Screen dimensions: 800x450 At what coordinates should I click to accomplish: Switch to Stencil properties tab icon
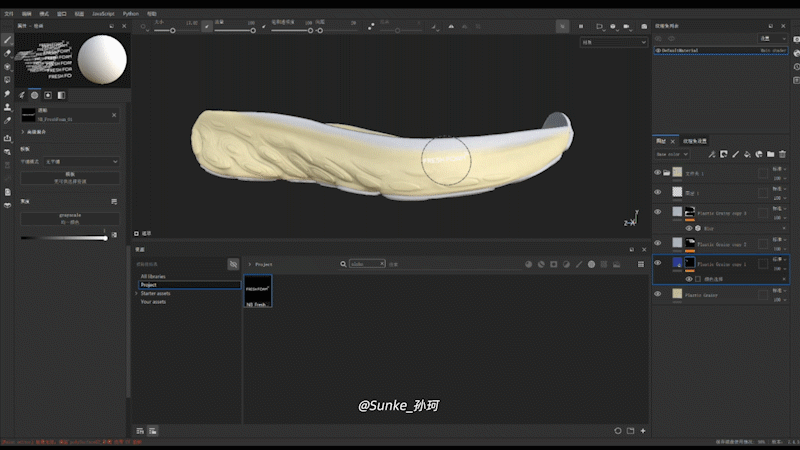[48, 95]
